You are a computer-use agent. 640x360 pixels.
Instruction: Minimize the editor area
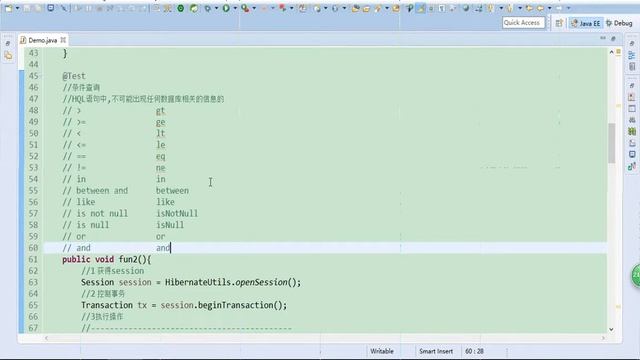pyautogui.click(x=603, y=38)
